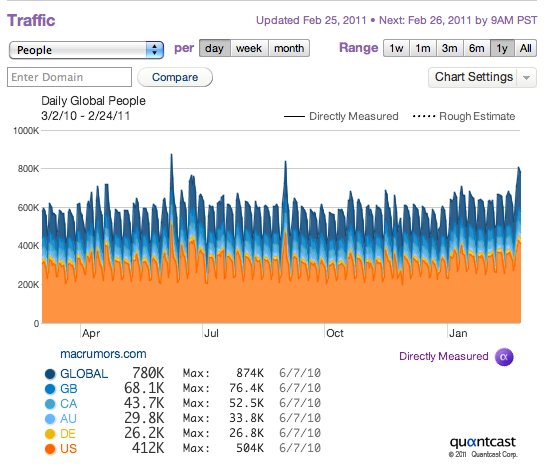Select the GB legend label
This screenshot has width=545, height=470.
tap(69, 389)
